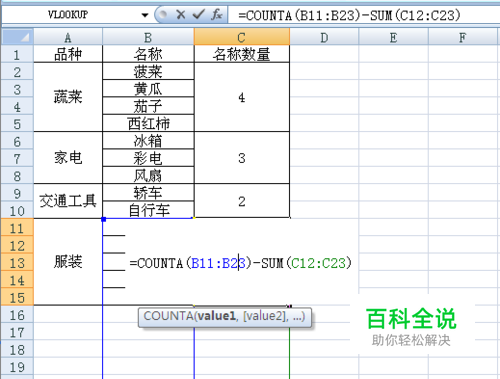Image resolution: width=500 pixels, height=379 pixels.
Task: Select row 7 header
Action: pos(17,158)
